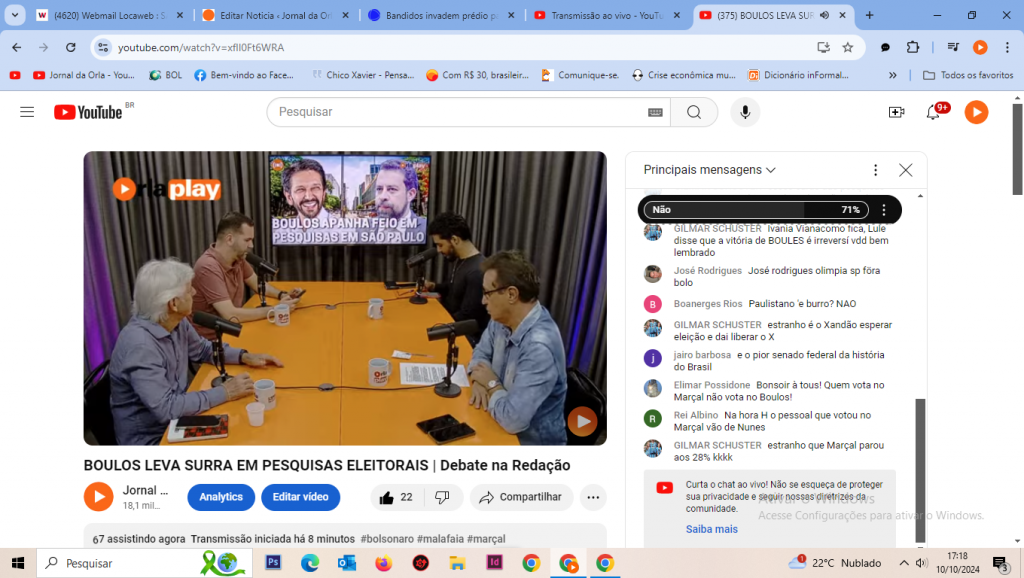The height and width of the screenshot is (578, 1024).
Task: Click the Editar vídeo button
Action: click(300, 497)
